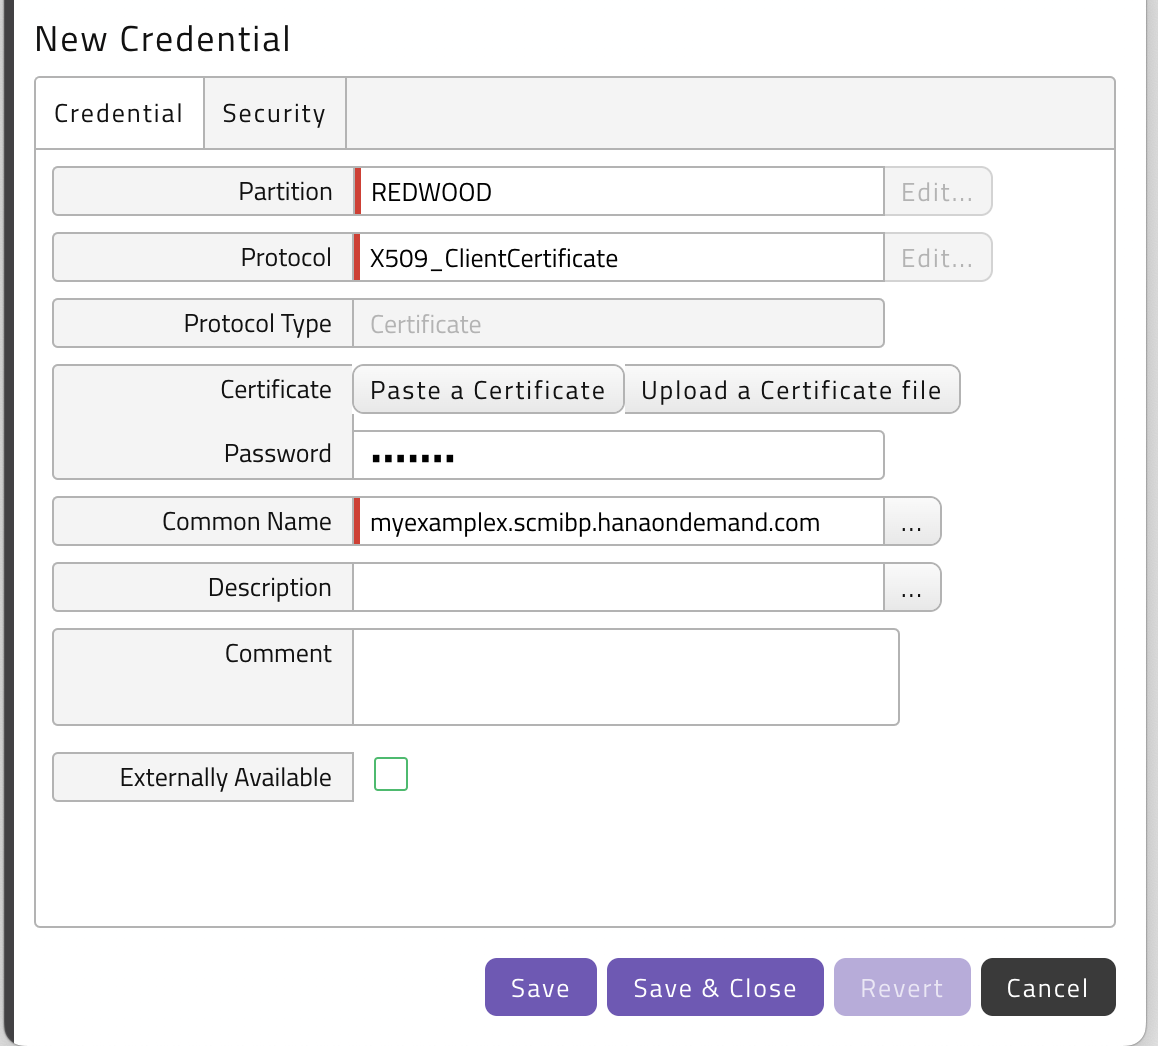Switch to the Security tab
The height and width of the screenshot is (1046, 1158).
tap(275, 113)
